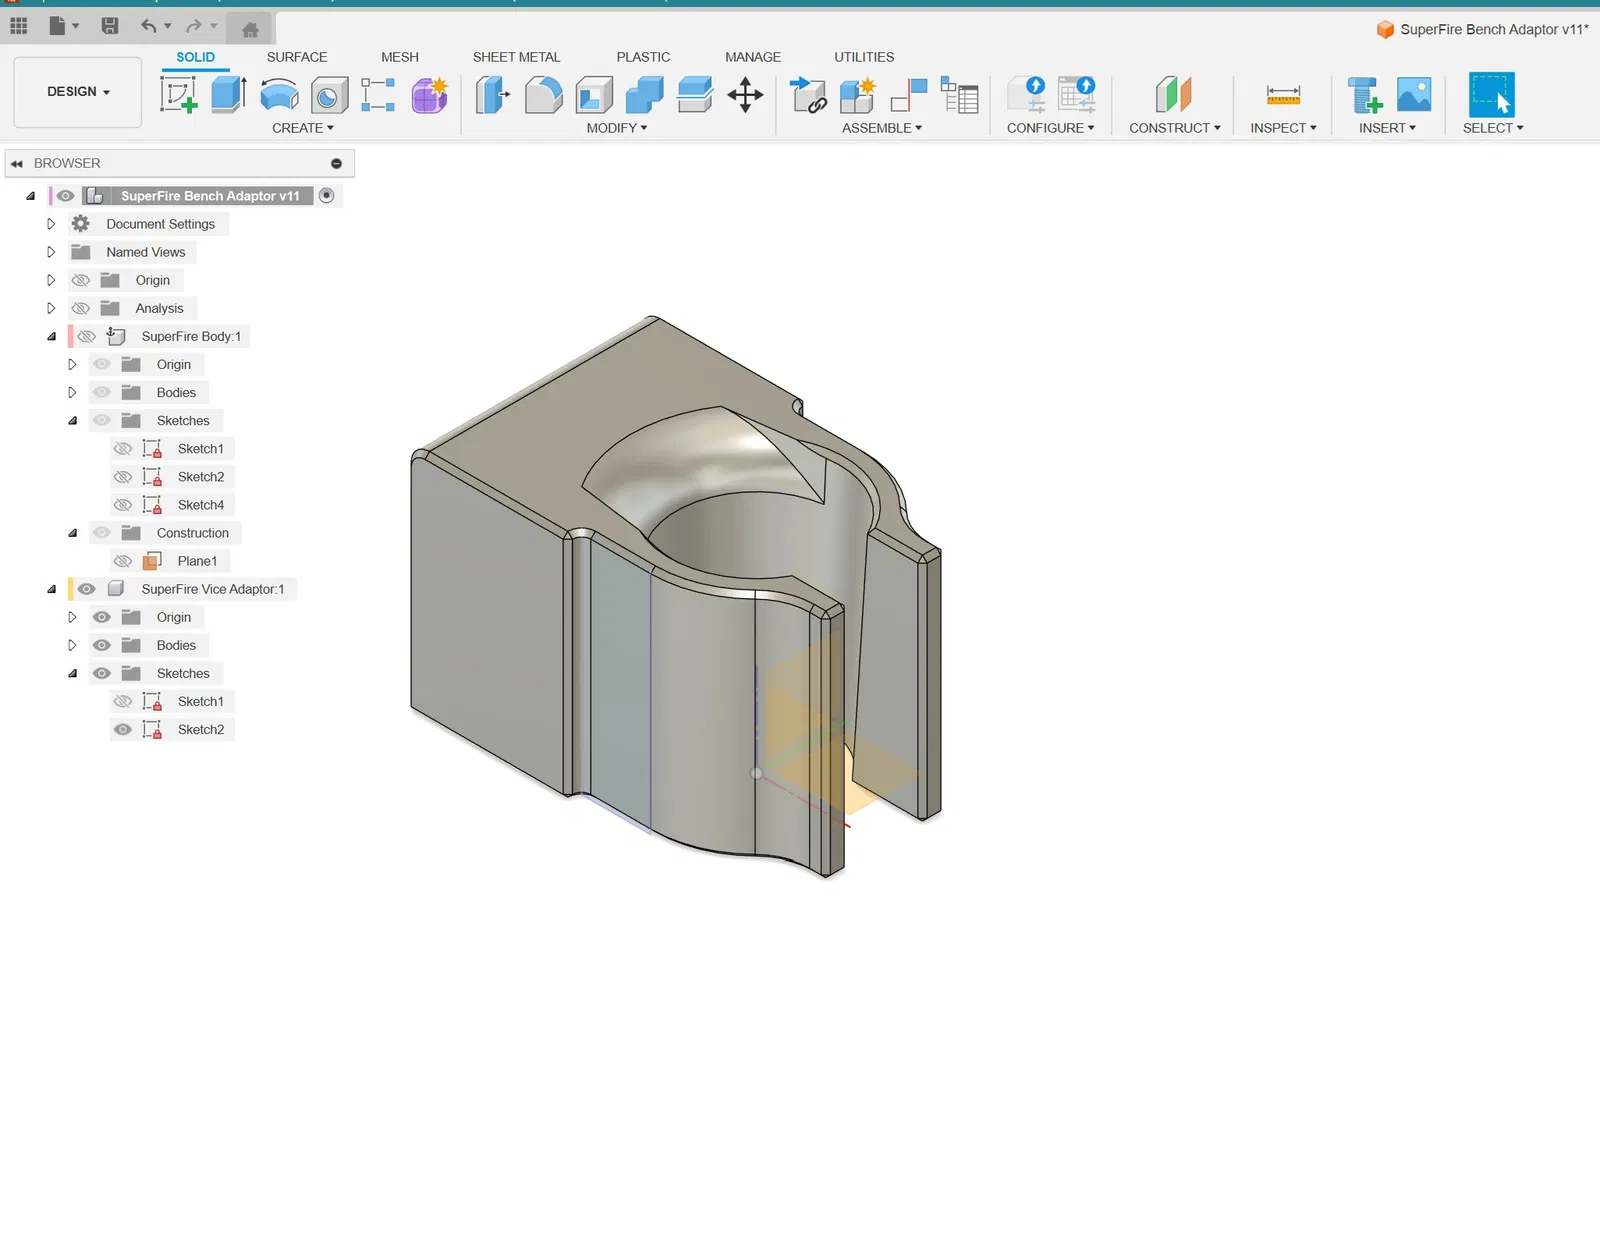Open the SHEET METAL tab
Screen dimensions: 1600x1238
(516, 57)
